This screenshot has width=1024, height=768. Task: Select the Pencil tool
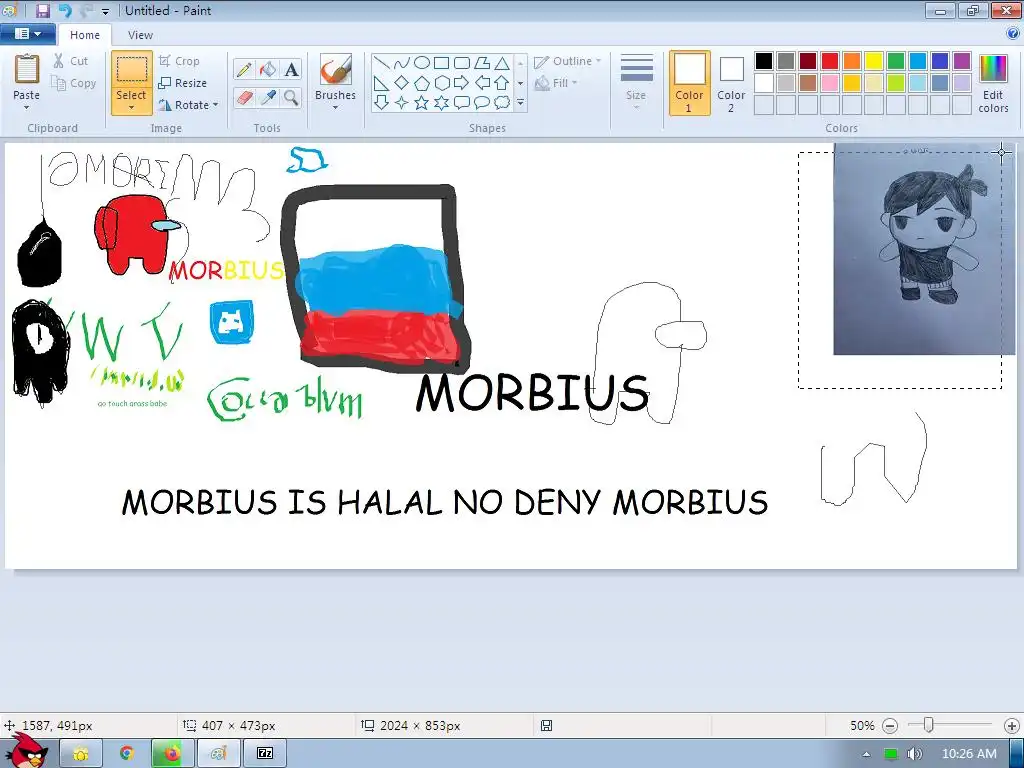(x=244, y=69)
